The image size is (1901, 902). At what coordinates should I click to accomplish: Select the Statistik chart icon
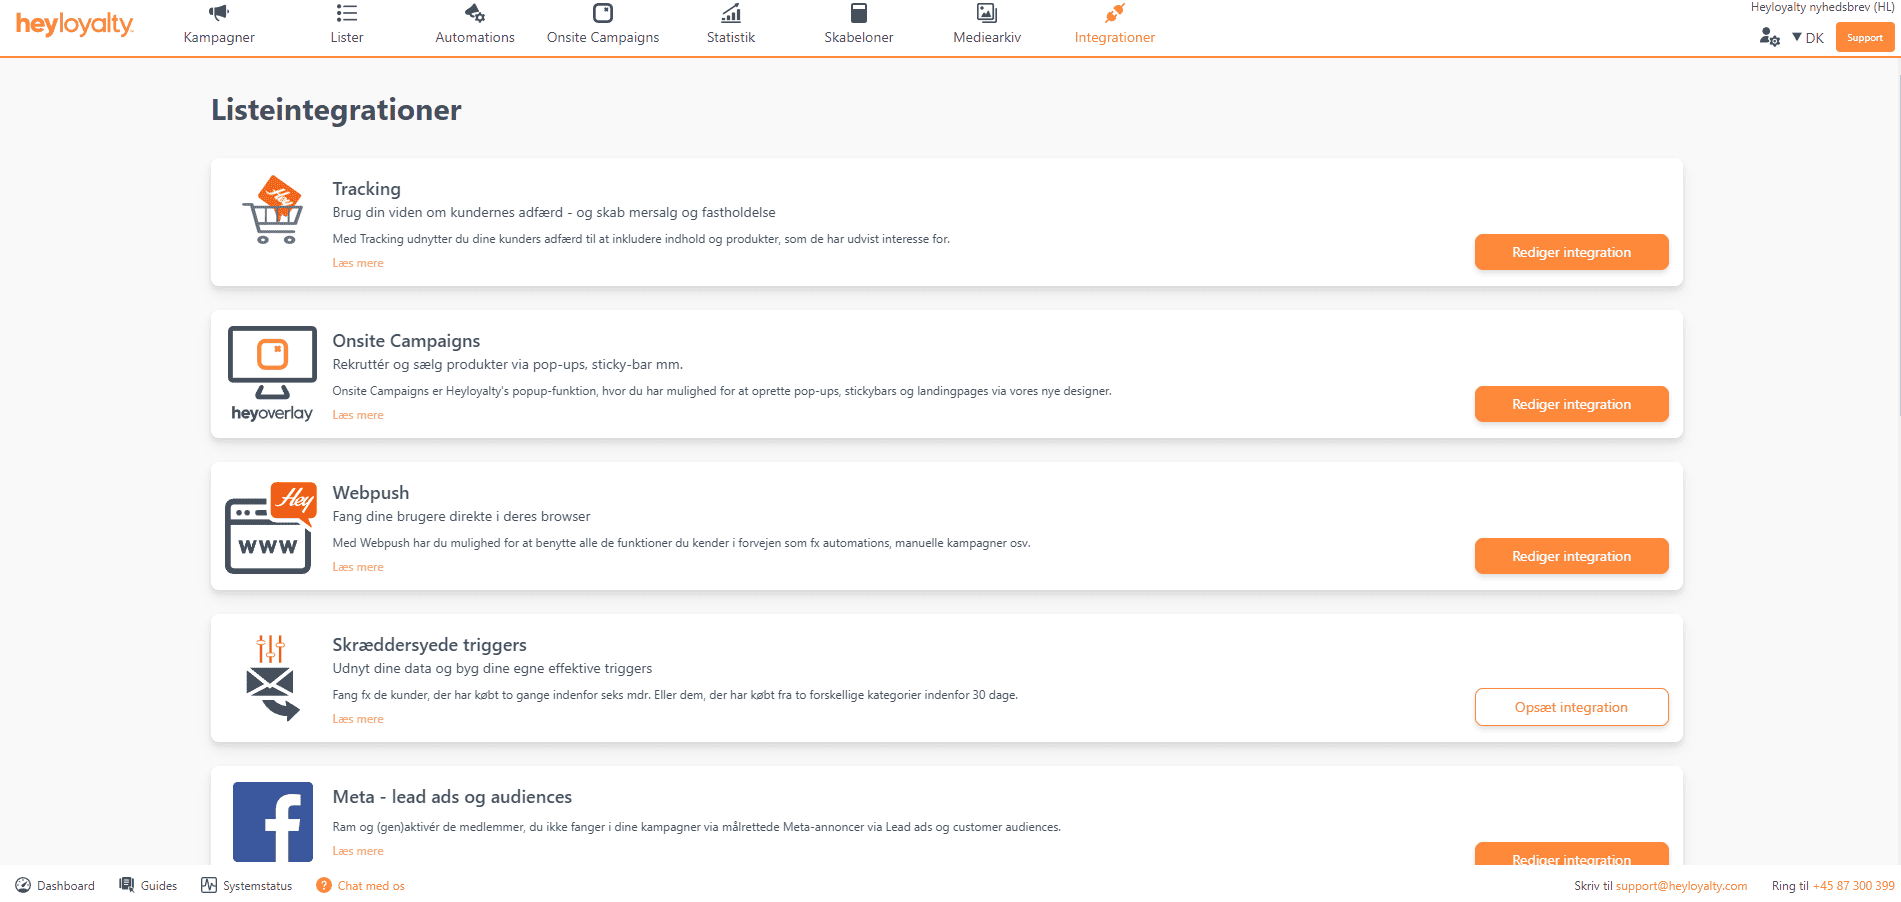tap(731, 13)
